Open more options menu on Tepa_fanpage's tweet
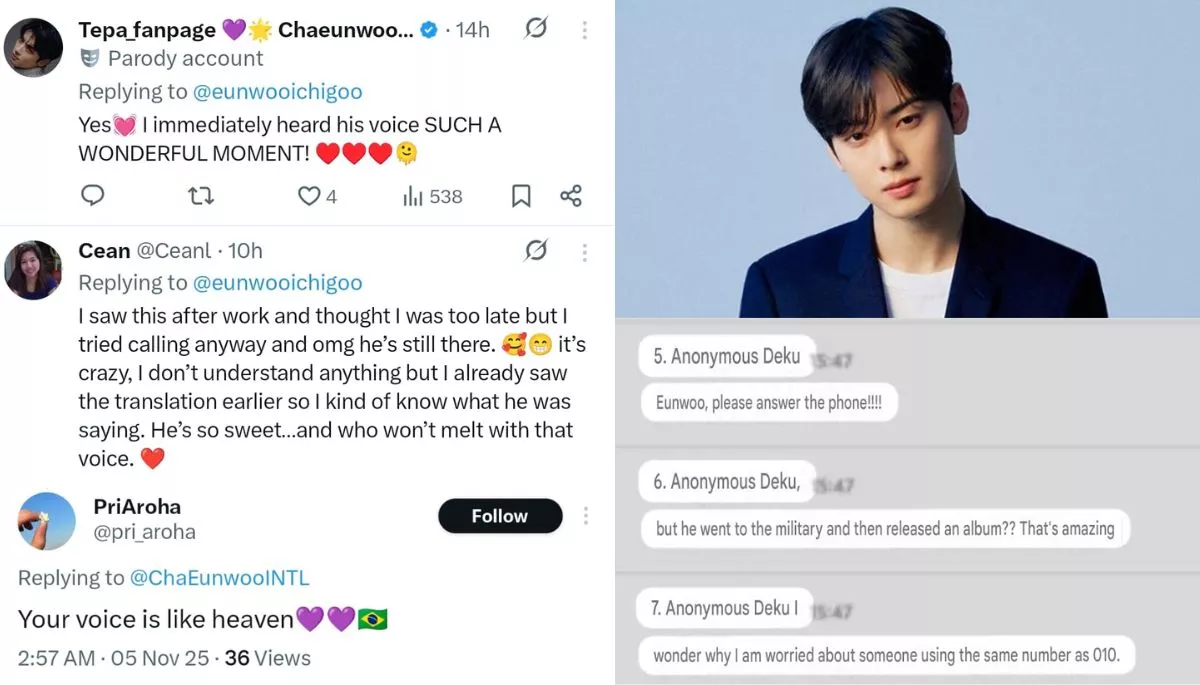1200x685 pixels. pos(585,30)
